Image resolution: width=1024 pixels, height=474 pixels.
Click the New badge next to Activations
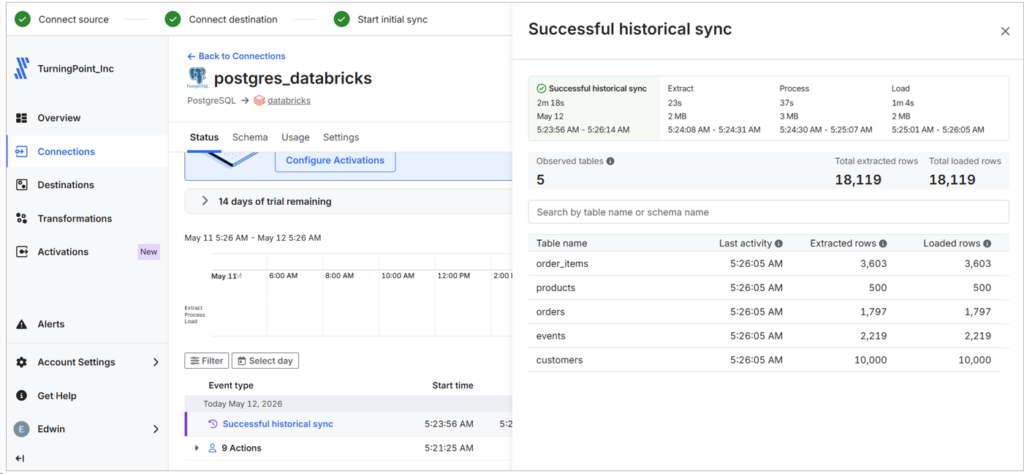[148, 252]
